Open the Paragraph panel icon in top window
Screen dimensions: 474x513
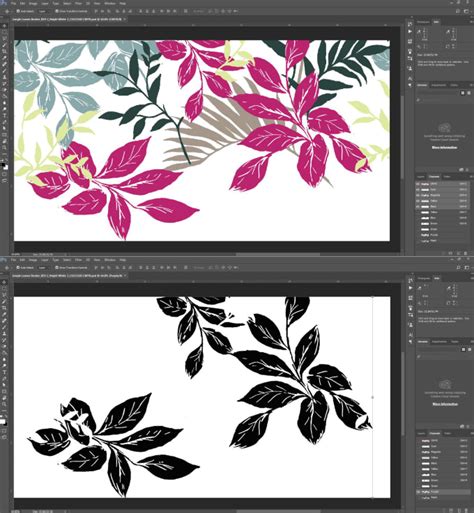click(410, 85)
